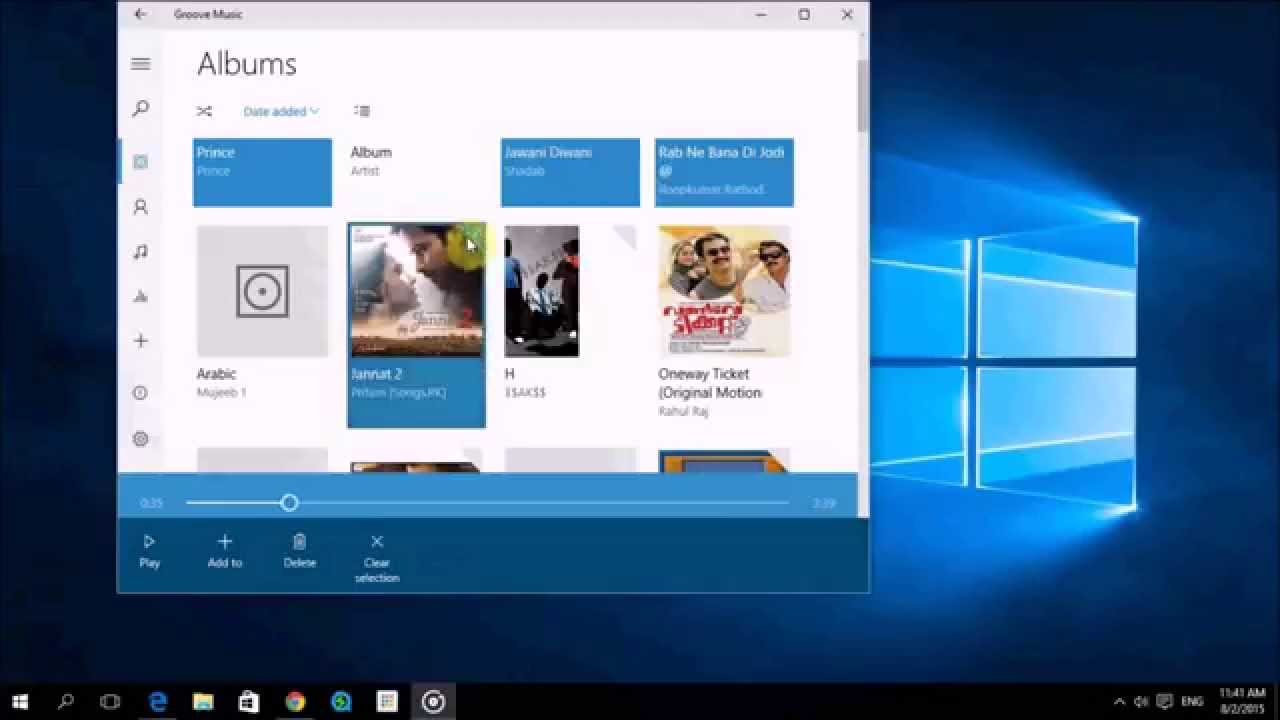Image resolution: width=1280 pixels, height=720 pixels.
Task: Click the Oneway Ticket (Original Motion title
Action: (x=710, y=383)
